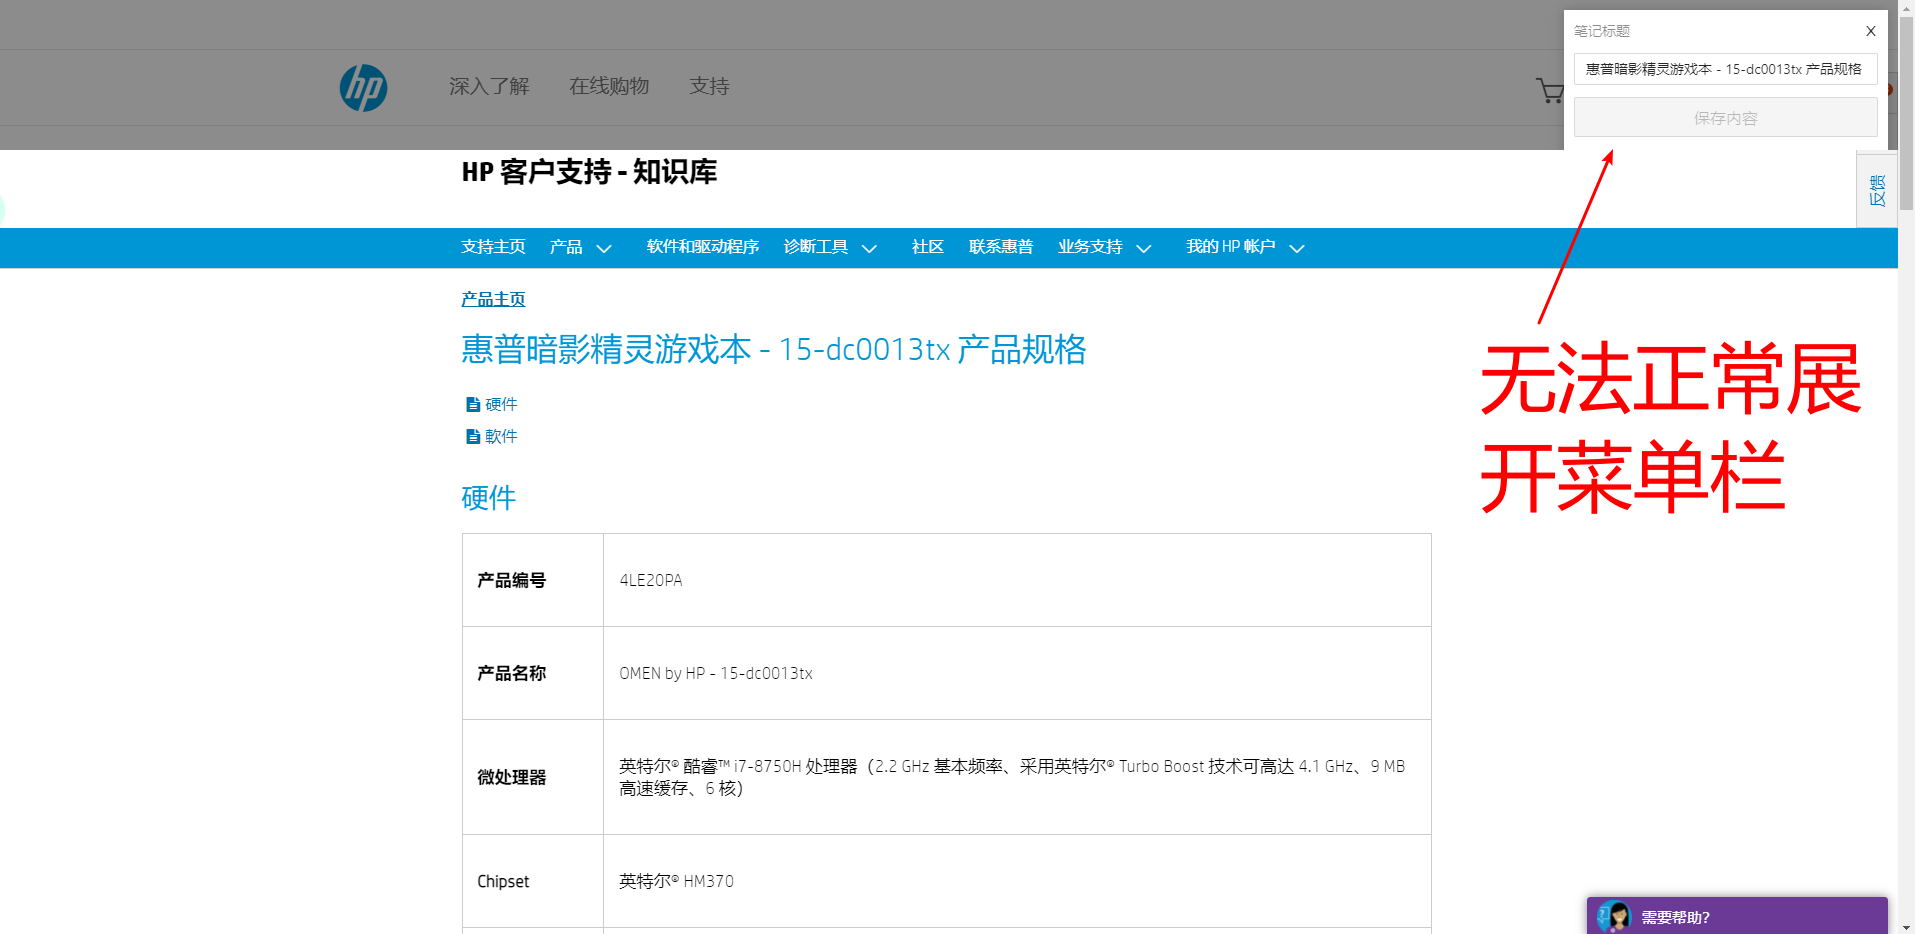Expand the 我的 HP 帐户 dropdown chevron

coord(1297,248)
